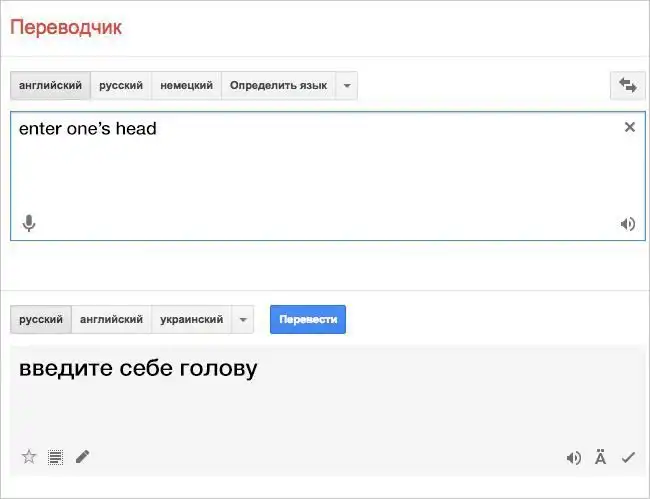Swap source and target languages
This screenshot has height=499, width=650.
point(628,86)
